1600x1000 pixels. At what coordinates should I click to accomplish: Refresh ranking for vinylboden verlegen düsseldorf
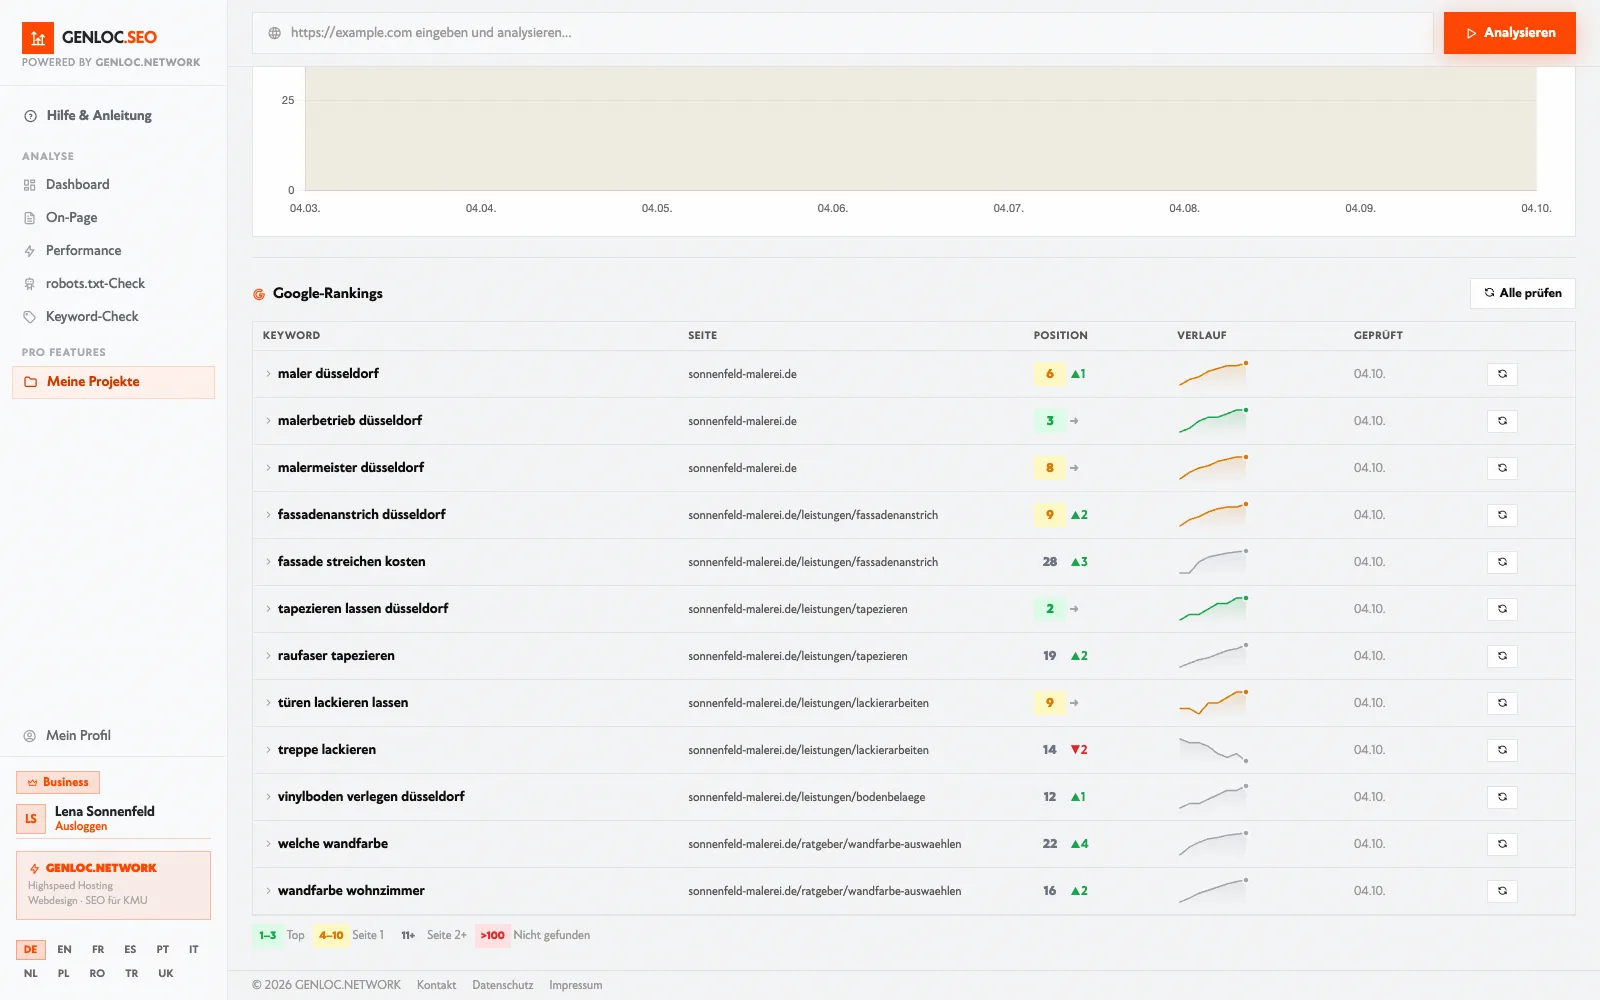tap(1502, 797)
